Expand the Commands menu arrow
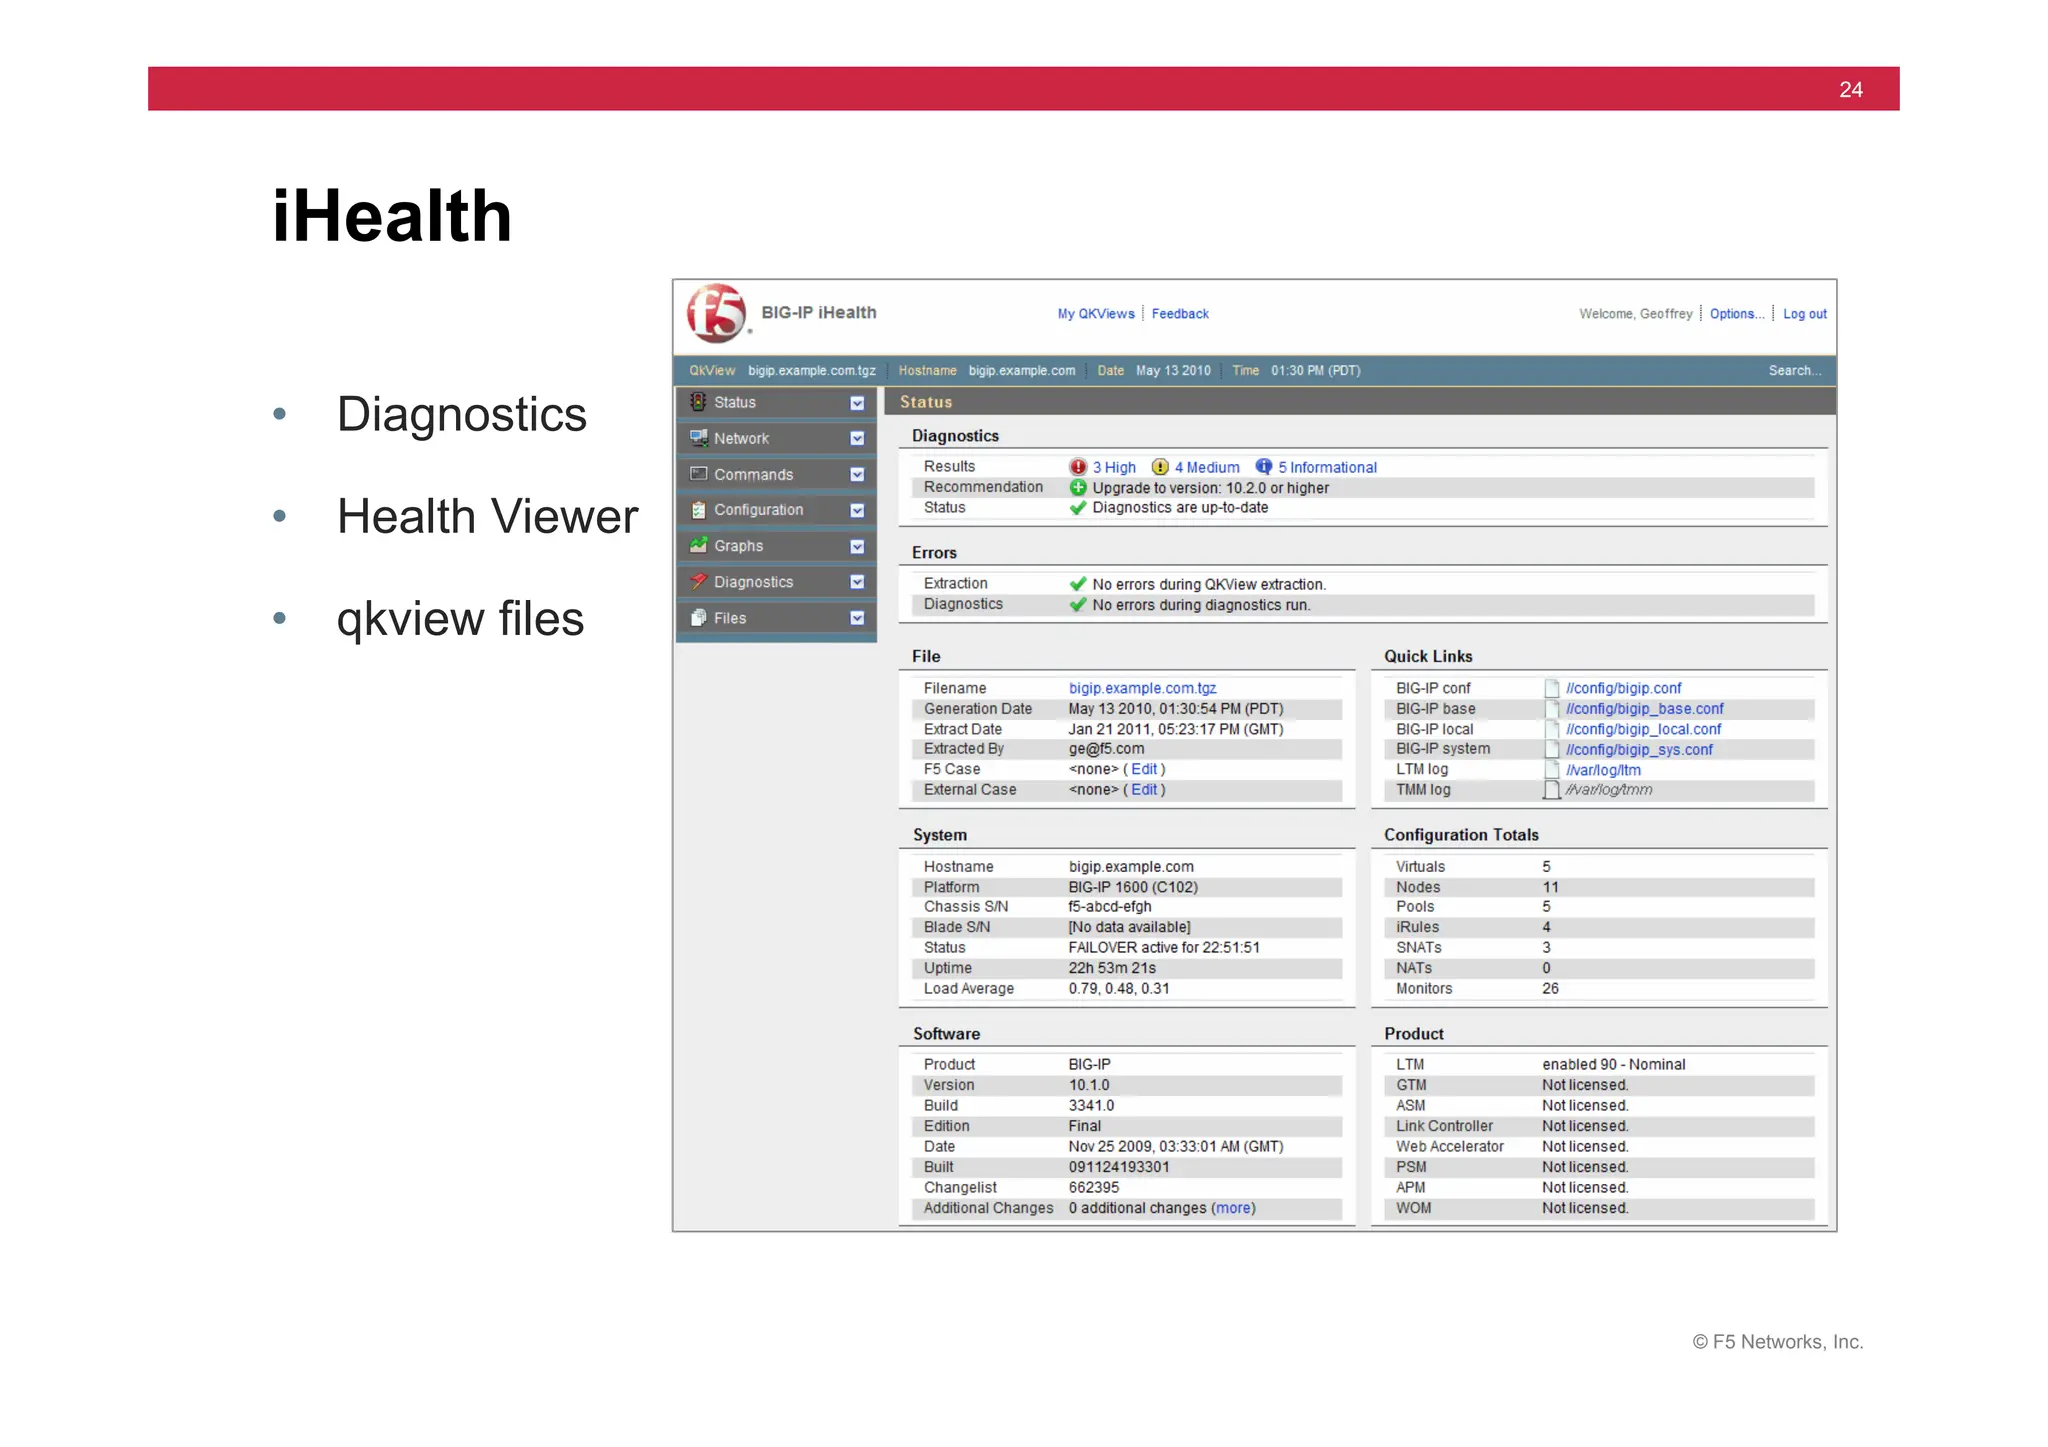 point(857,475)
